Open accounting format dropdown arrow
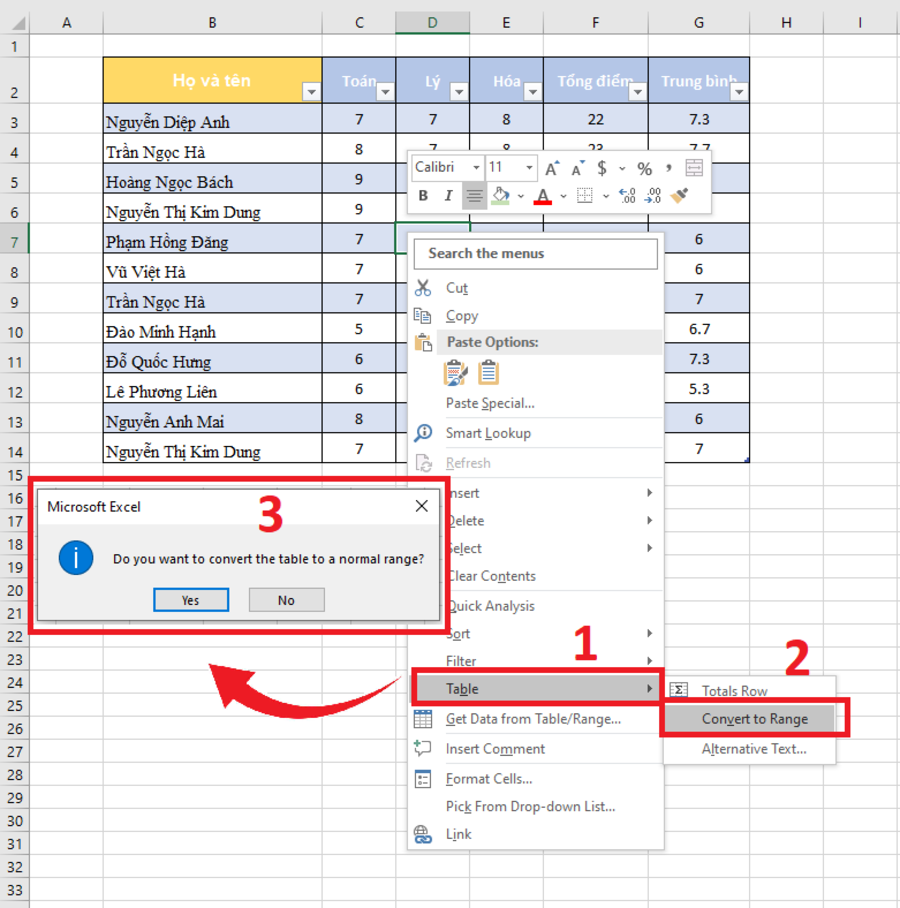 click(622, 169)
